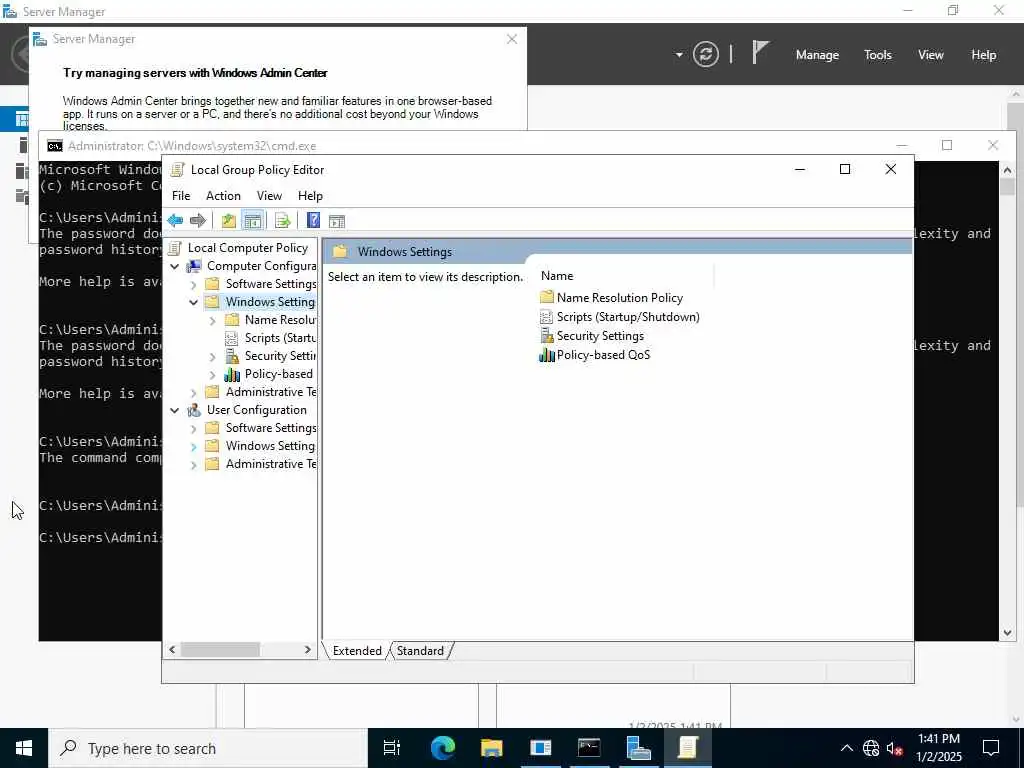The image size is (1024, 768).
Task: Collapse the Computer Configuration node
Action: tap(174, 266)
